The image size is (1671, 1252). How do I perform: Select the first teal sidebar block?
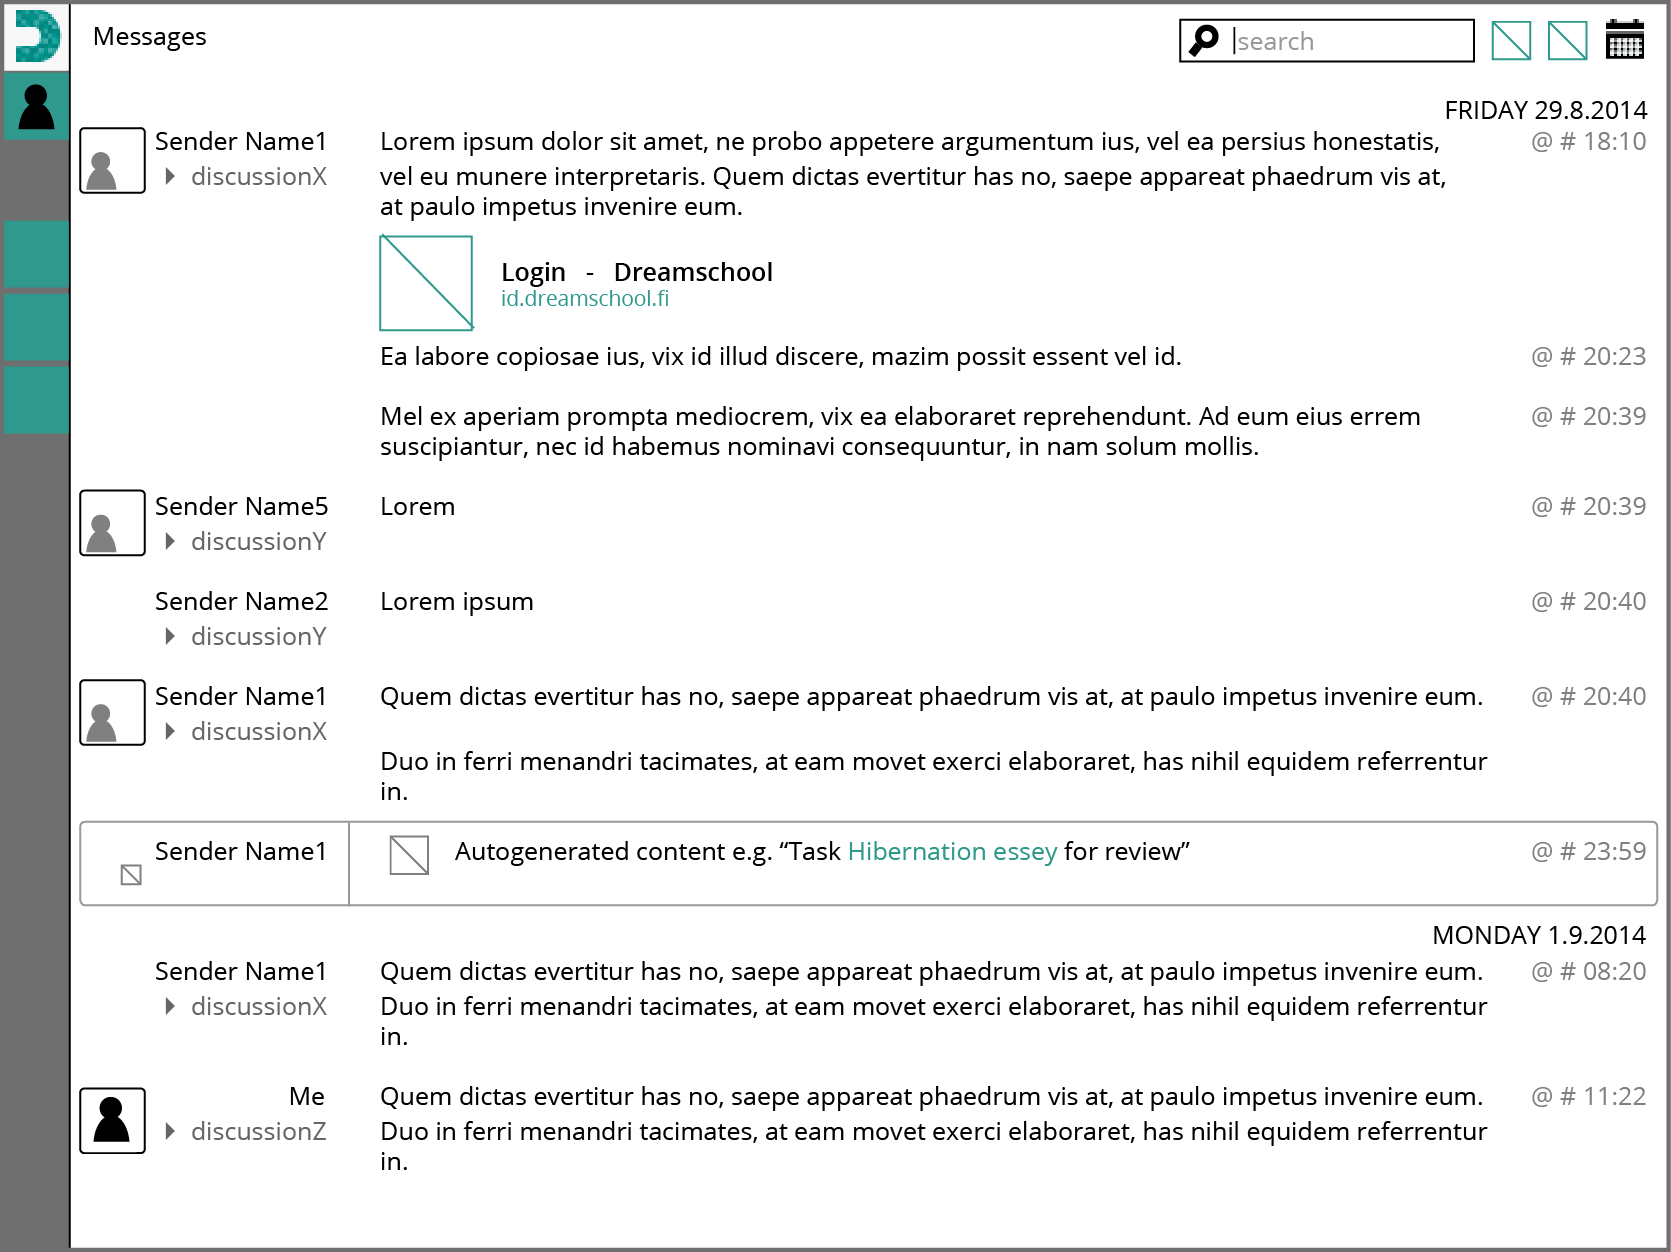(x=36, y=255)
